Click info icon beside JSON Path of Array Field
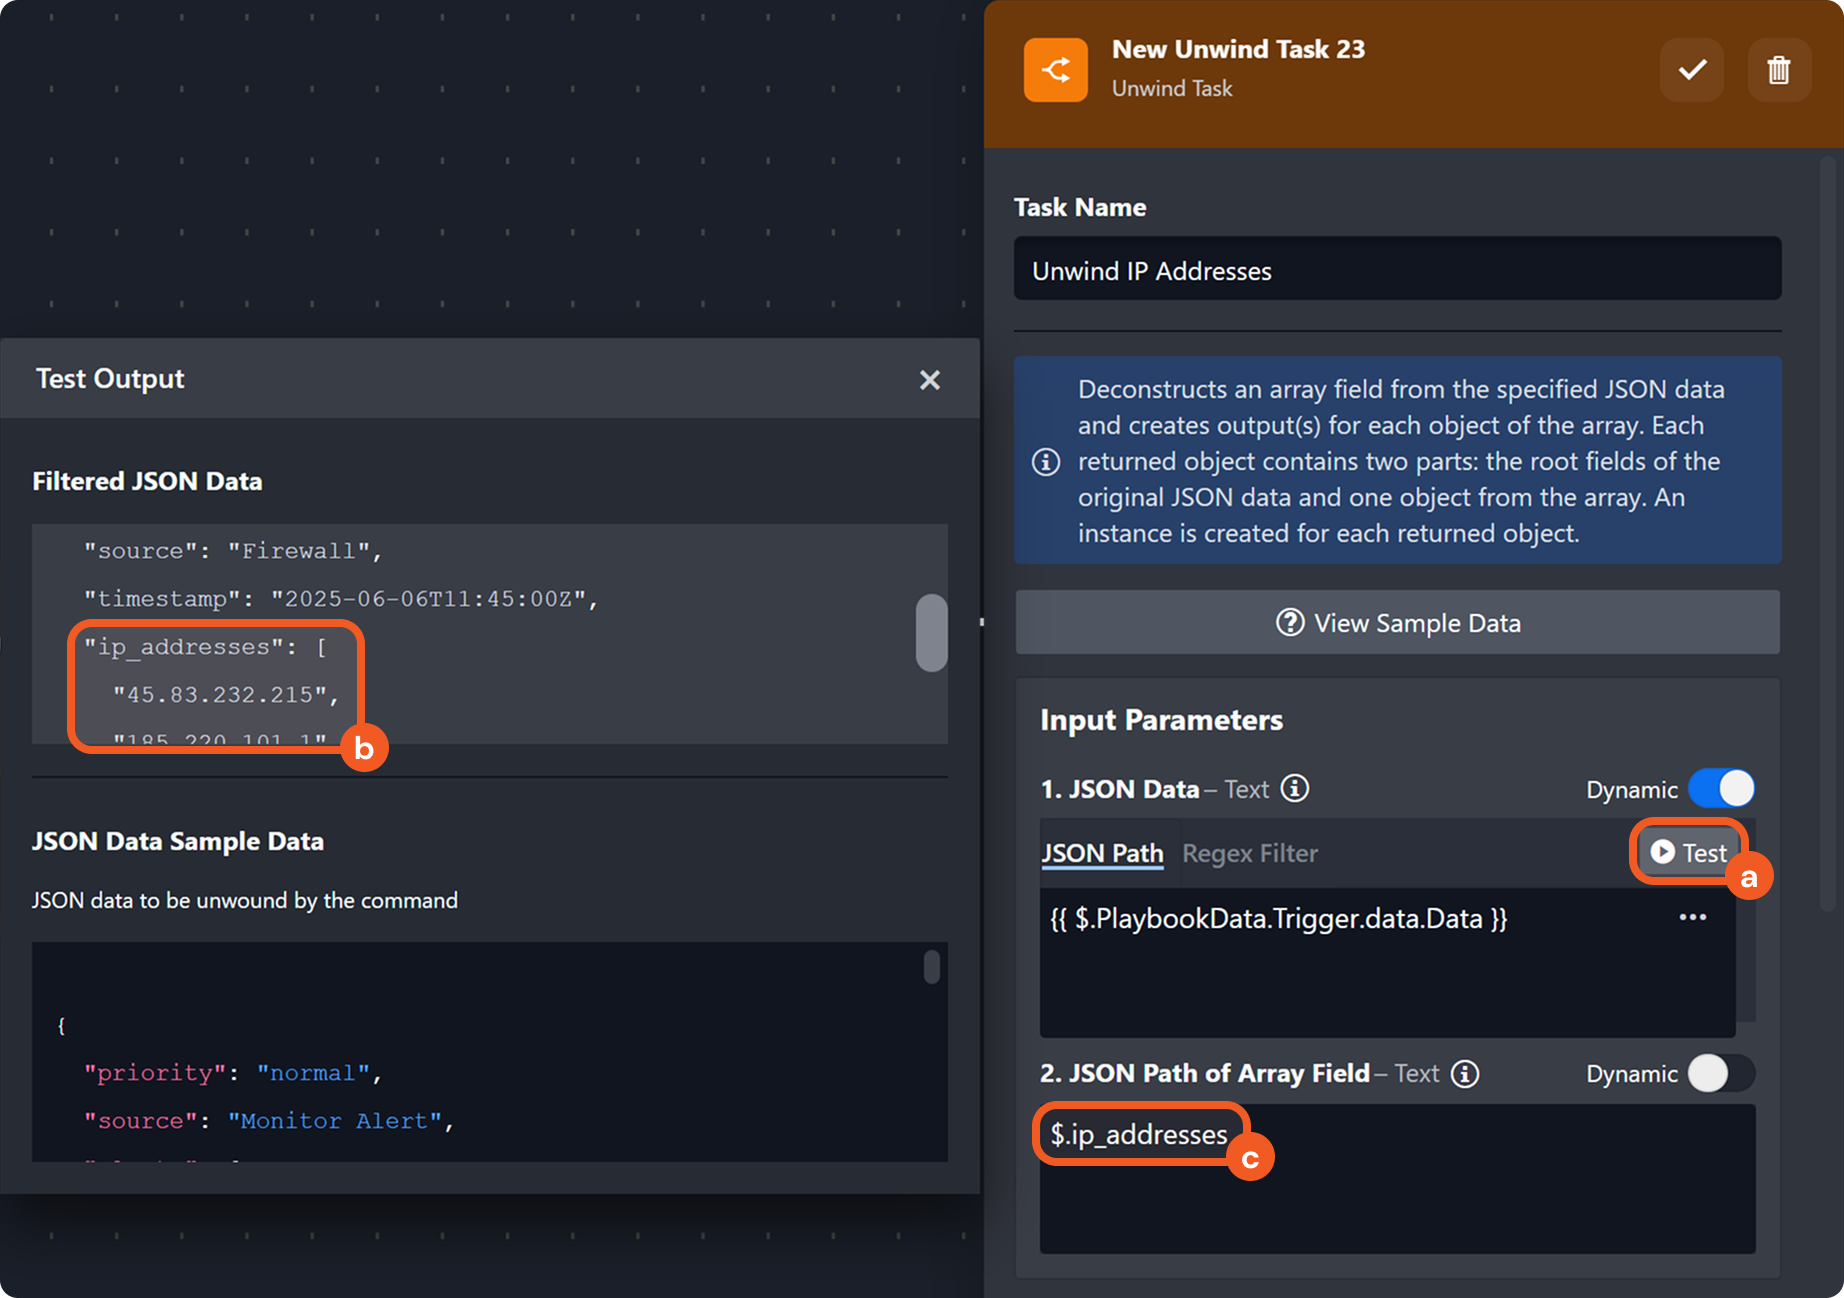 [1465, 1074]
